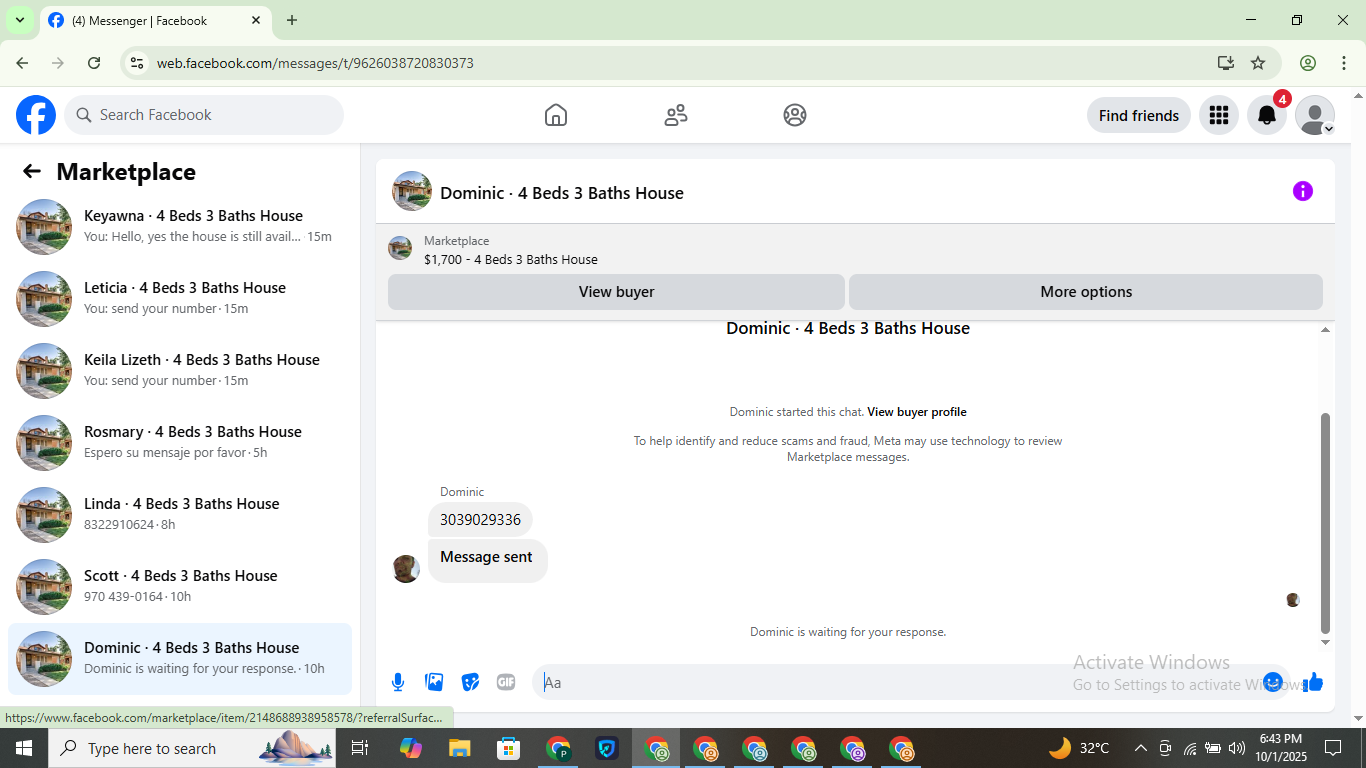1366x768 pixels.
Task: Click the chat header listing thumbnail
Action: 412,191
